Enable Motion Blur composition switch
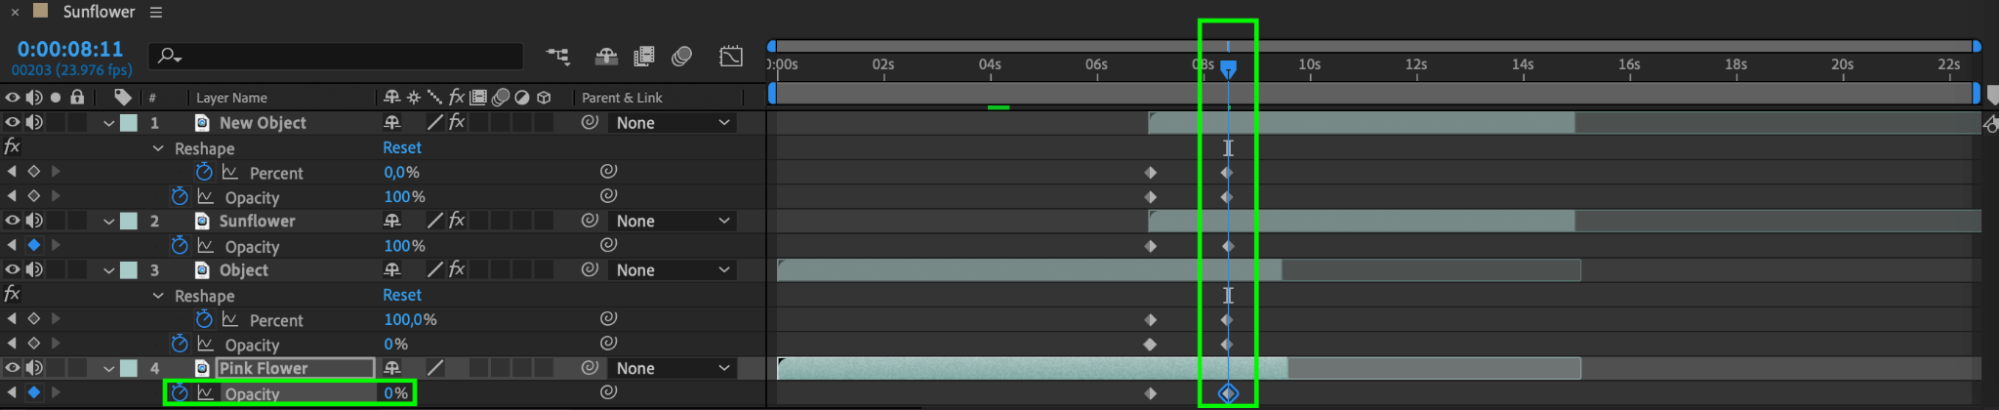The height and width of the screenshot is (410, 1999). pyautogui.click(x=682, y=56)
